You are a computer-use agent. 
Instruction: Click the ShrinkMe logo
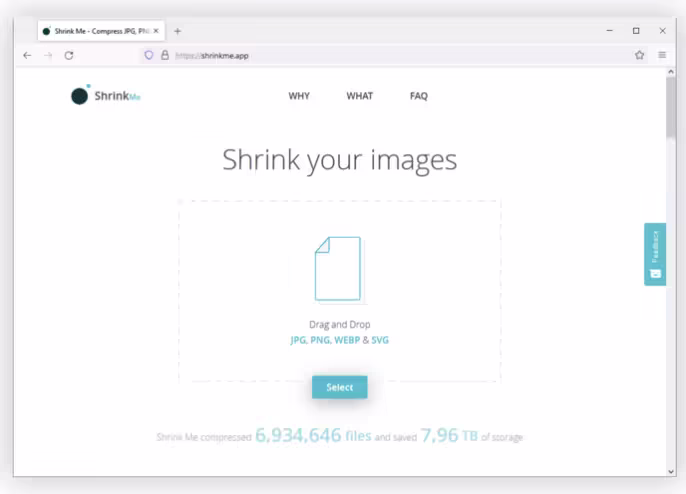pyautogui.click(x=105, y=96)
